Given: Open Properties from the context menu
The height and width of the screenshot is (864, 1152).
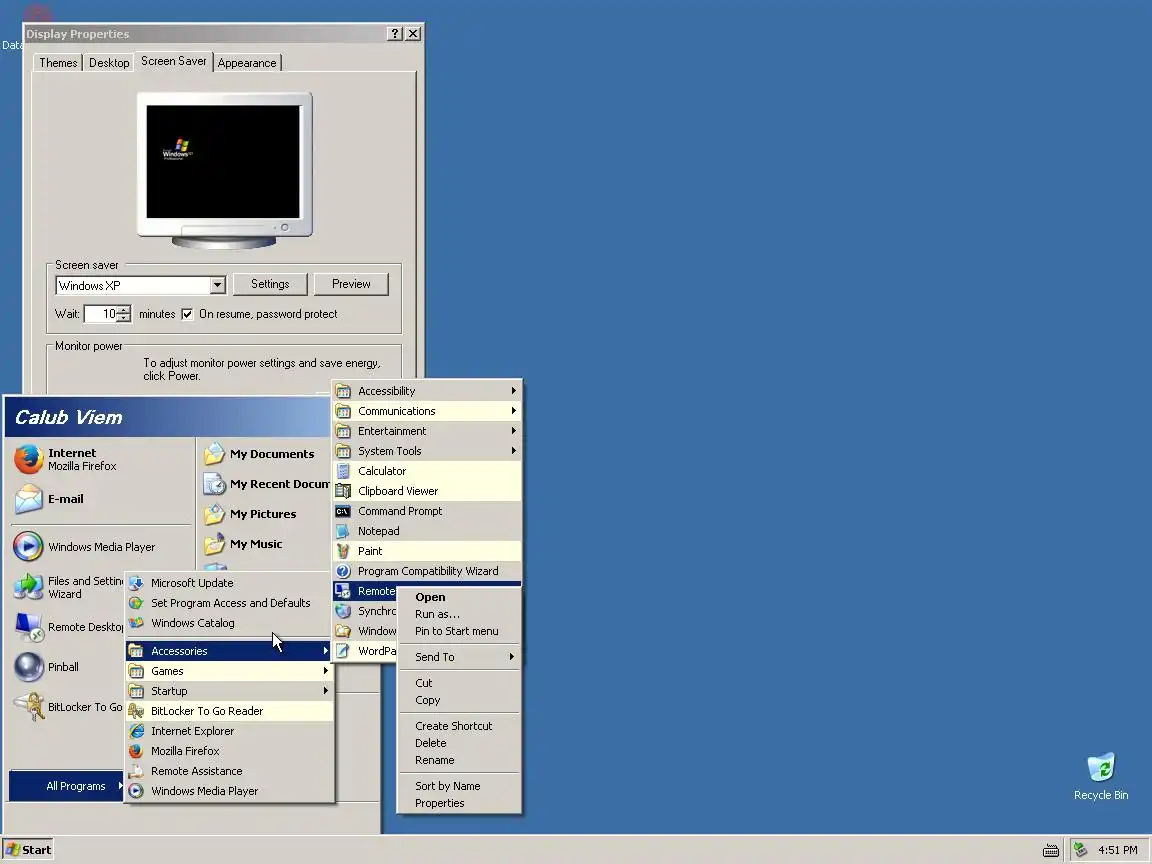Looking at the screenshot, I should click(459, 803).
